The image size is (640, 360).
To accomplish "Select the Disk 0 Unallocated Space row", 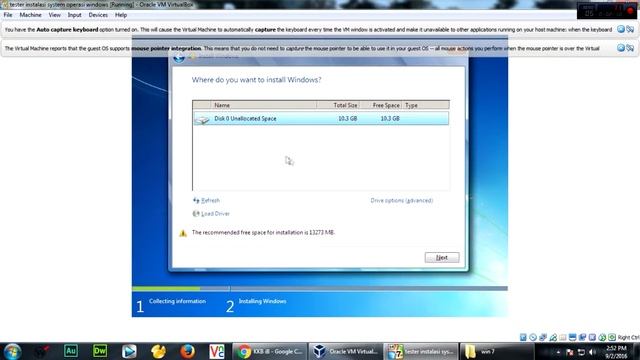I will coord(321,118).
